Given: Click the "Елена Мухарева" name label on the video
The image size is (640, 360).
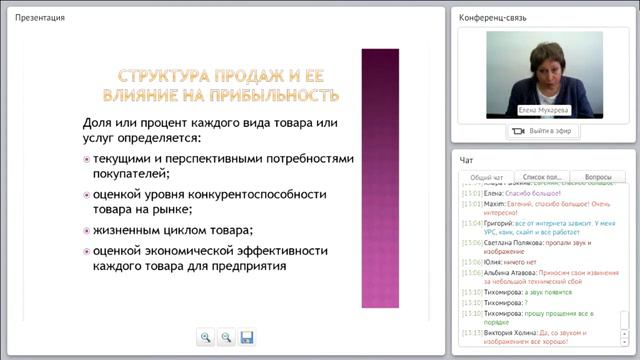Looking at the screenshot, I should pos(543,110).
